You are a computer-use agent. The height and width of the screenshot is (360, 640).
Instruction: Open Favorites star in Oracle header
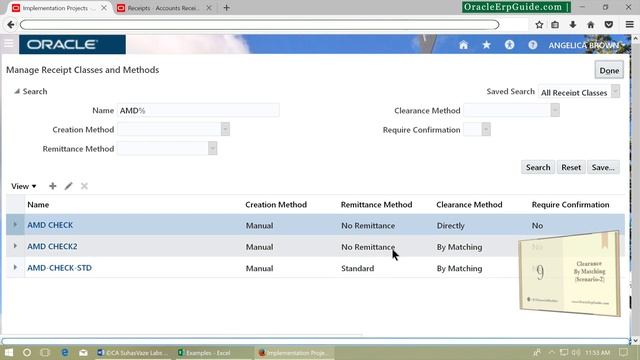point(486,45)
